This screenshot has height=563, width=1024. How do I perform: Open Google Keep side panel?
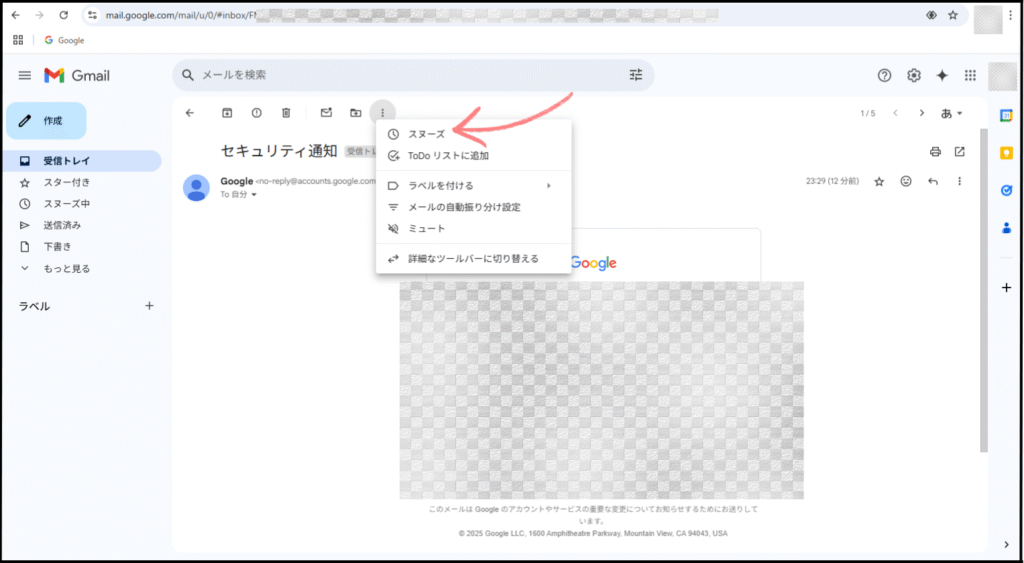[x=1006, y=153]
